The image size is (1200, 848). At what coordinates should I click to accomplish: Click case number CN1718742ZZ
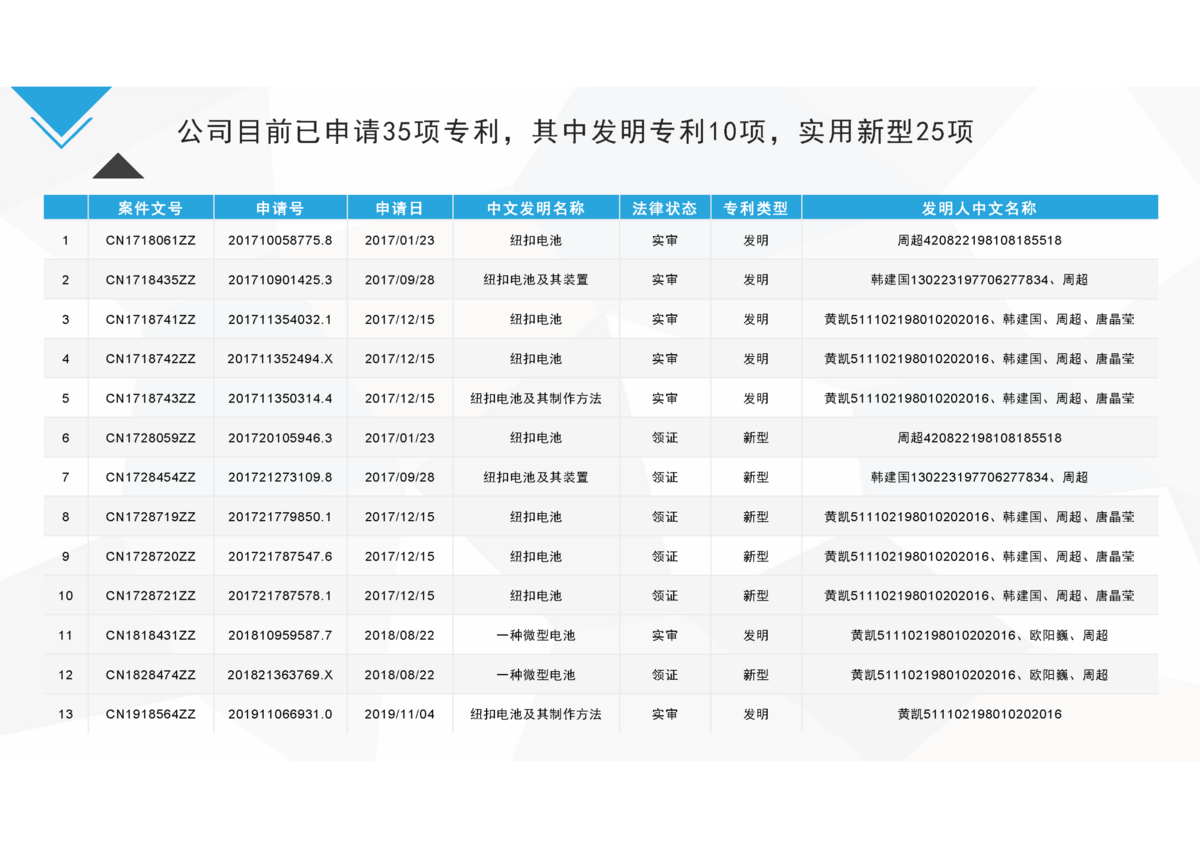[x=151, y=359]
